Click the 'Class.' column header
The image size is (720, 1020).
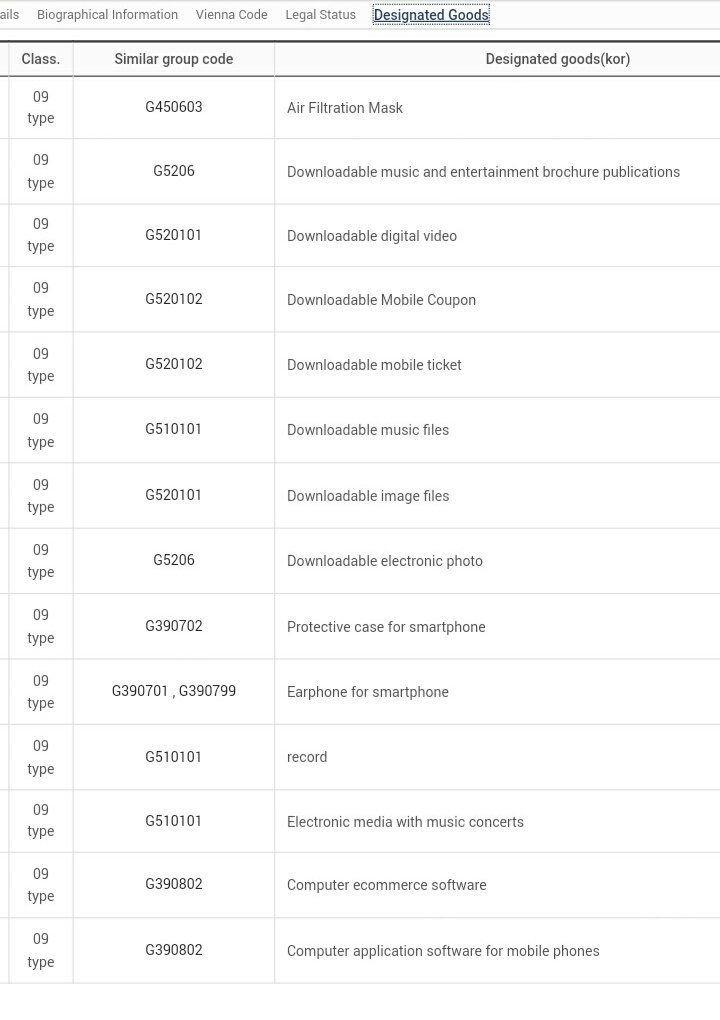click(x=40, y=59)
